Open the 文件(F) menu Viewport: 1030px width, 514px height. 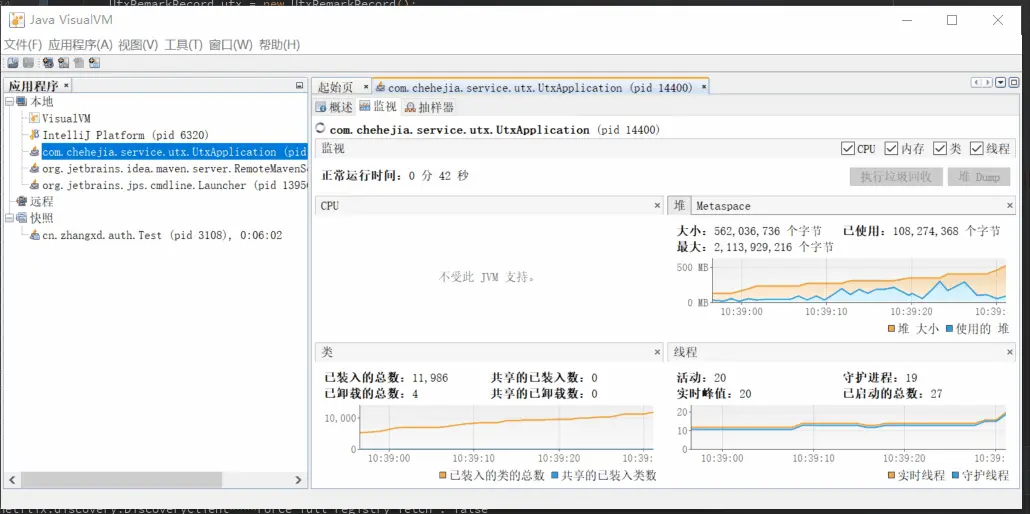coord(23,45)
